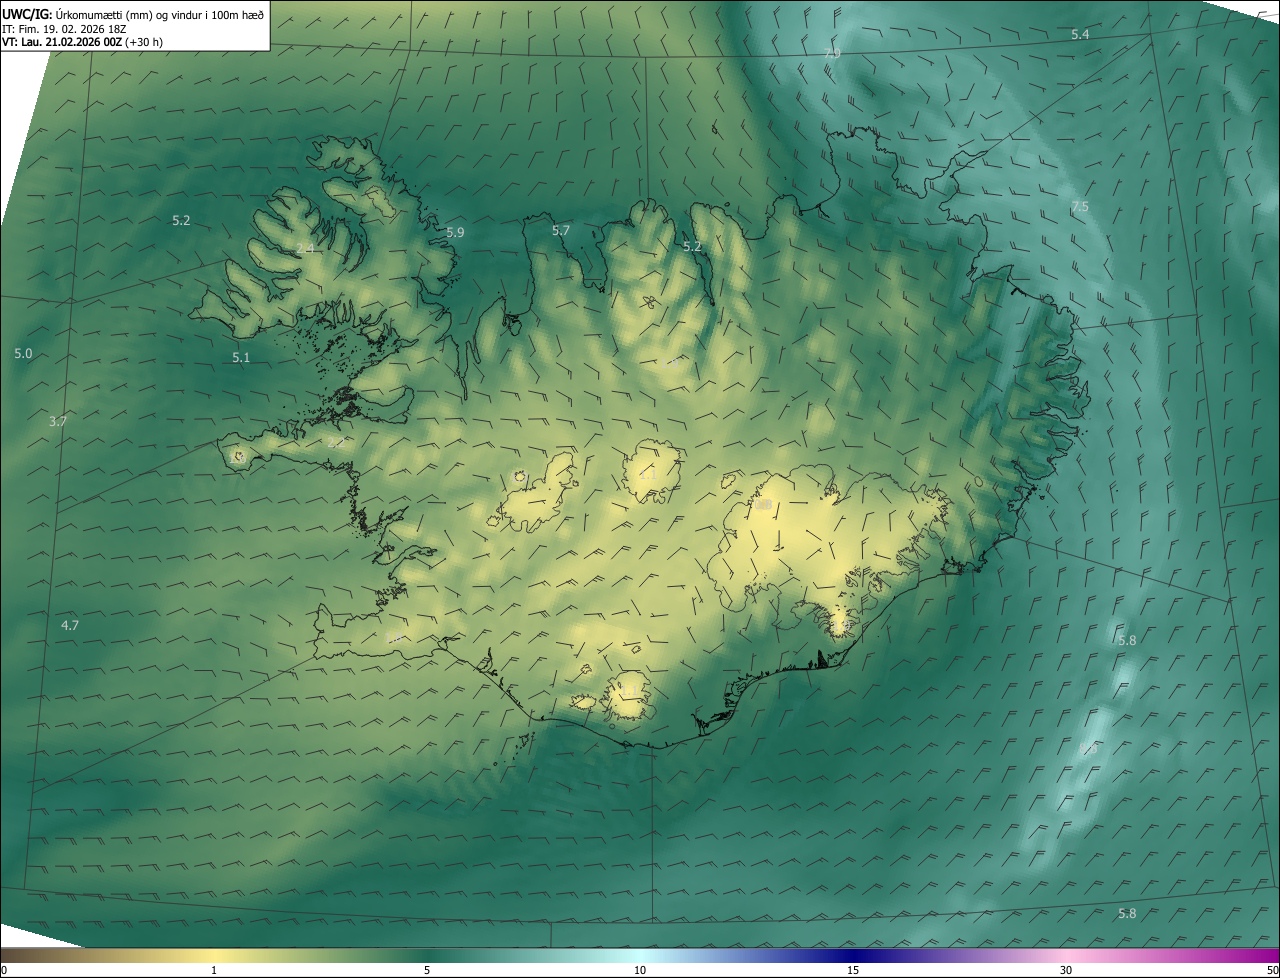The width and height of the screenshot is (1280, 978).
Task: Click the 5.1 value in Breiðafjörður bay
Action: (241, 357)
